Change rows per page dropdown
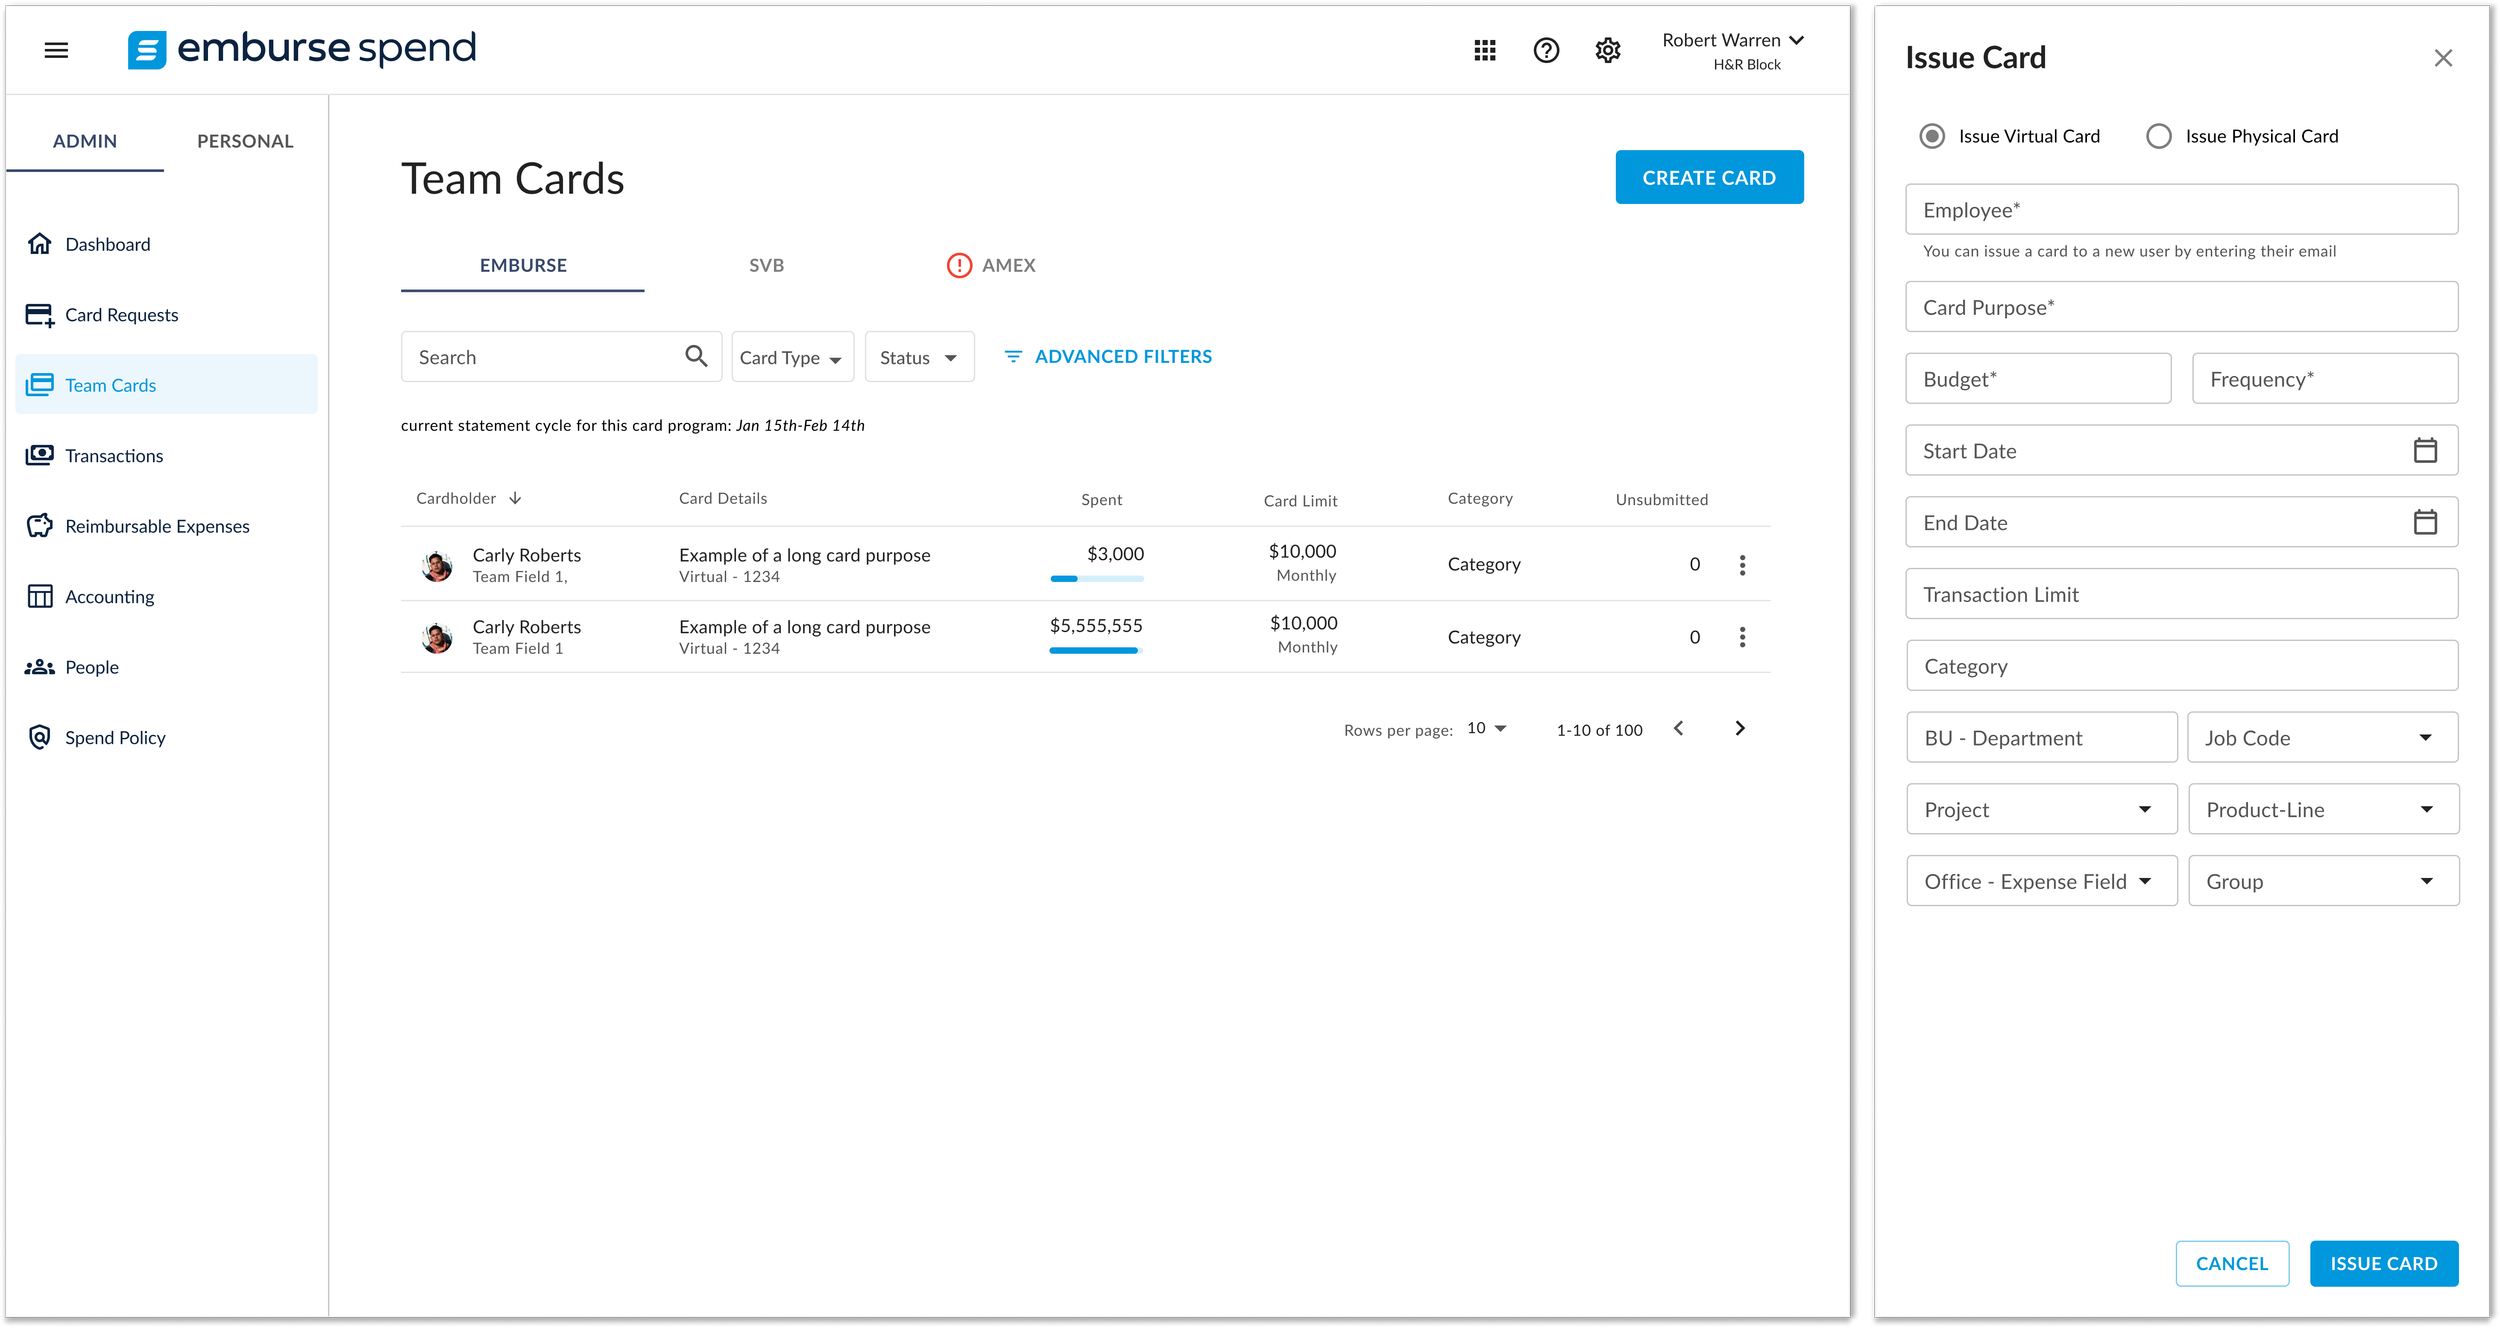The width and height of the screenshot is (2500, 1328). tap(1486, 729)
